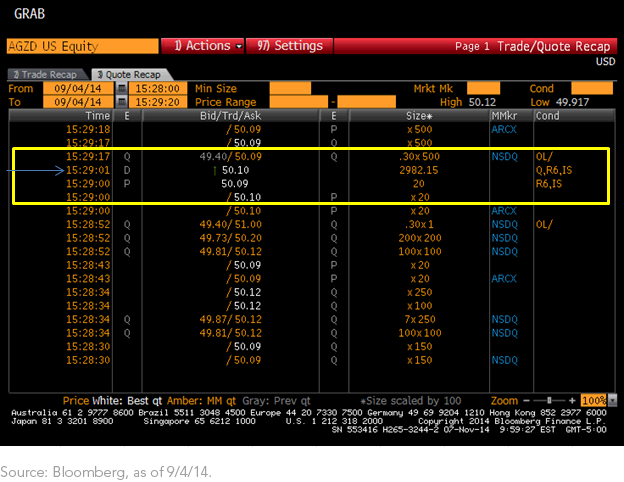Click the Low 49.917 value

[572, 102]
